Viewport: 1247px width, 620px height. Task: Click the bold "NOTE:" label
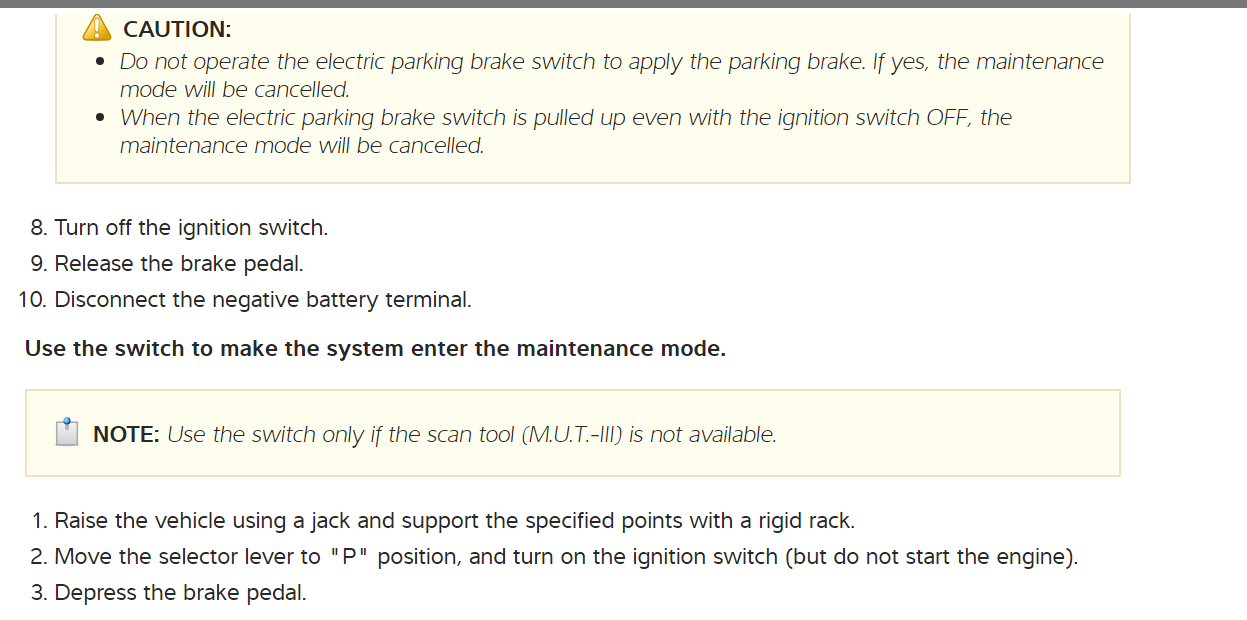126,435
